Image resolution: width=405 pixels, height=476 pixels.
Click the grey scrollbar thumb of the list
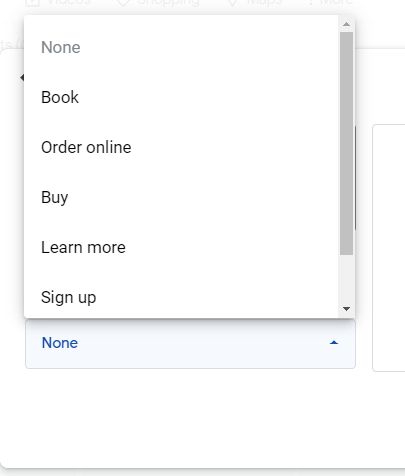[x=346, y=143]
